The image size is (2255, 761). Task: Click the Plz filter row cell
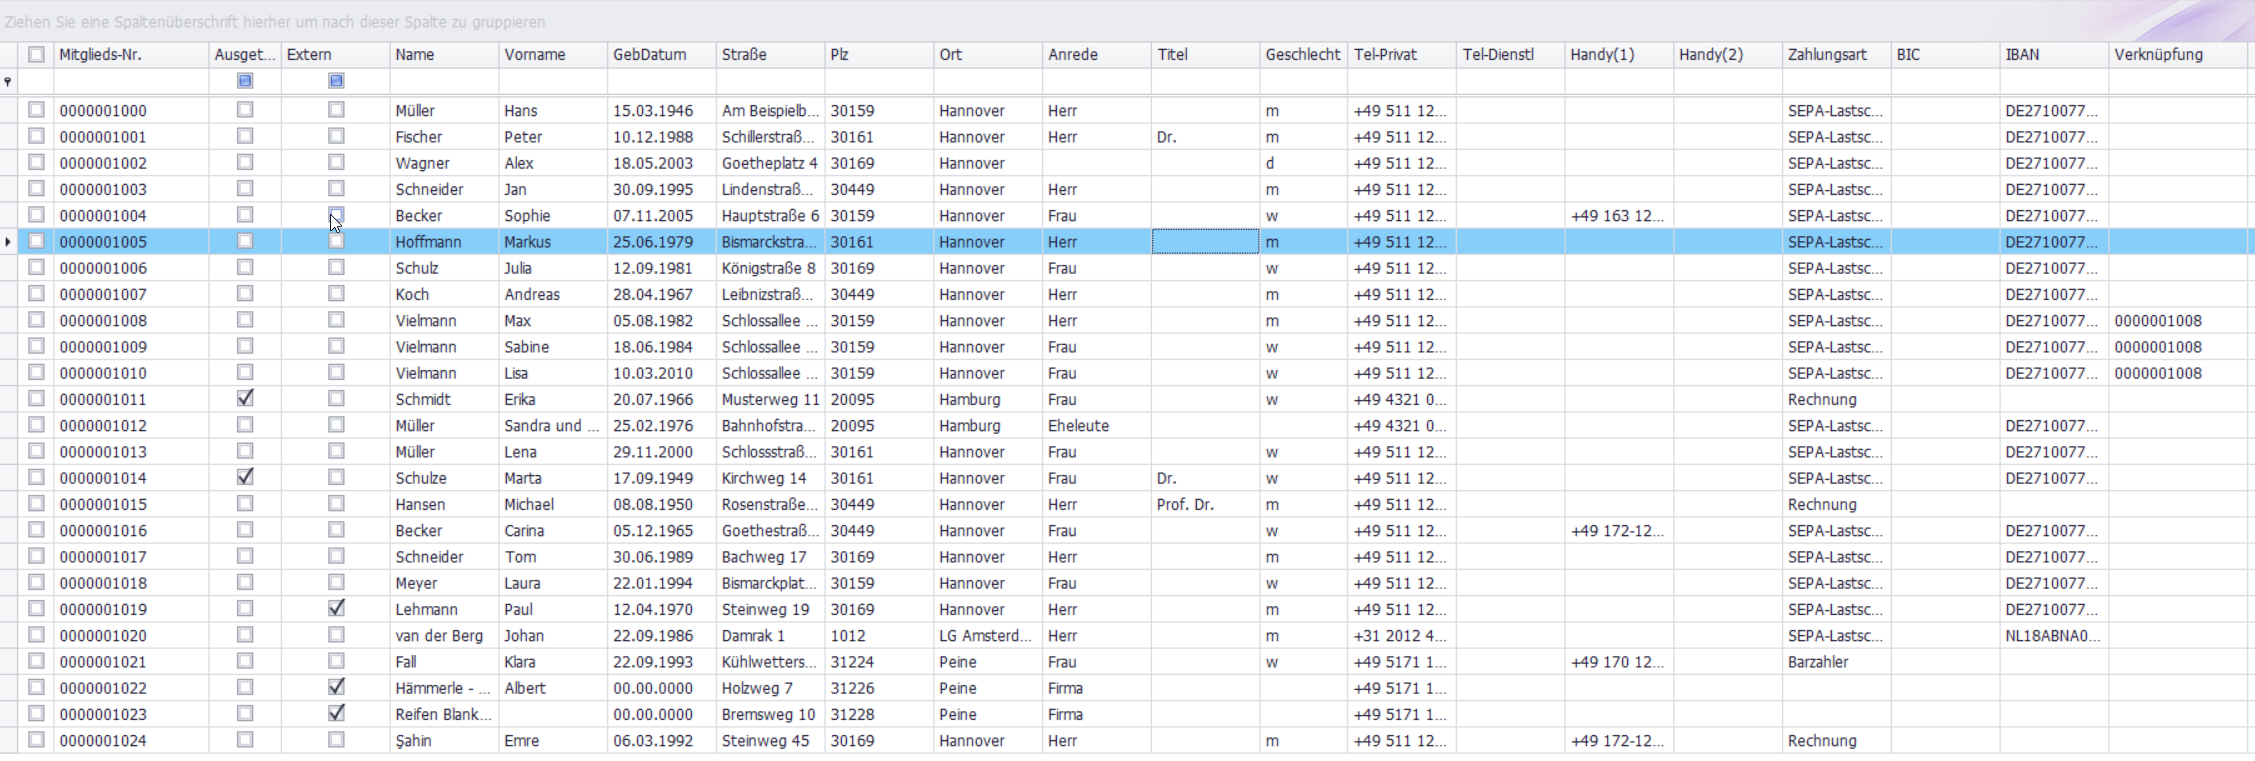(878, 81)
